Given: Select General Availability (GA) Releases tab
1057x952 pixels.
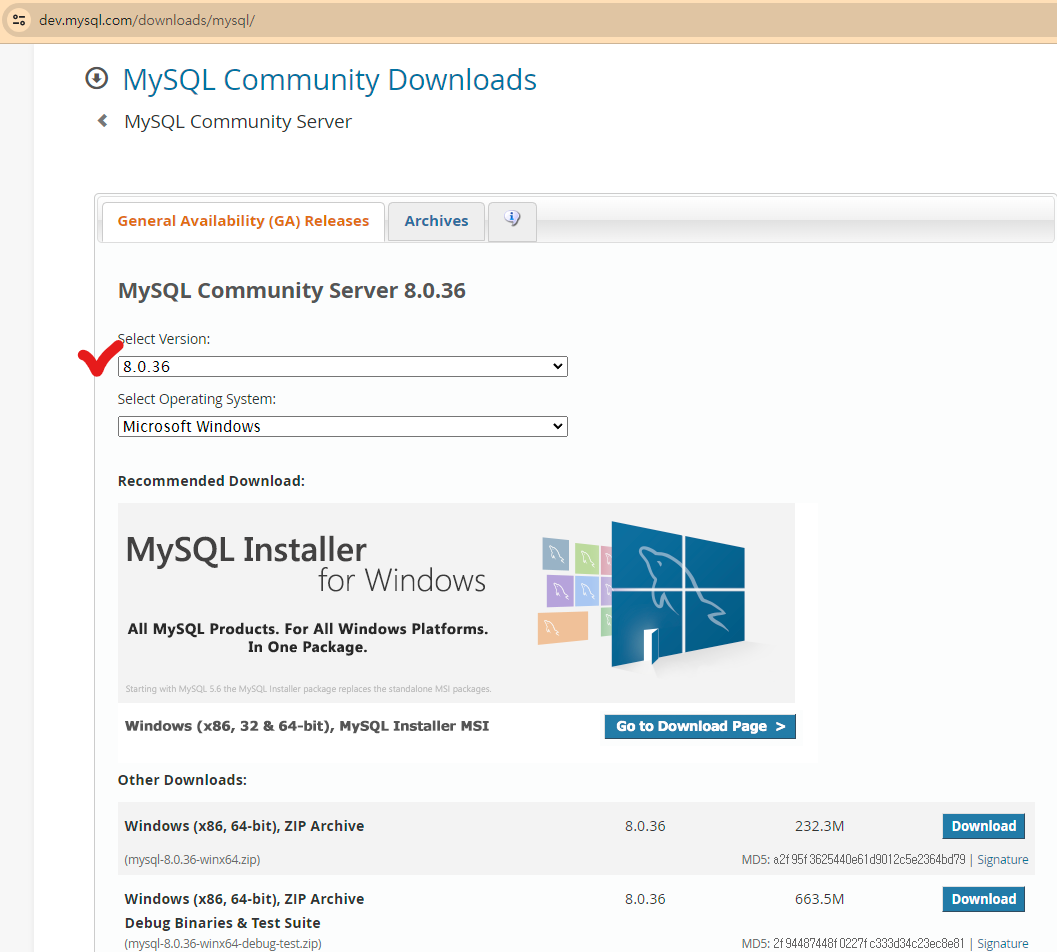Looking at the screenshot, I should point(243,221).
